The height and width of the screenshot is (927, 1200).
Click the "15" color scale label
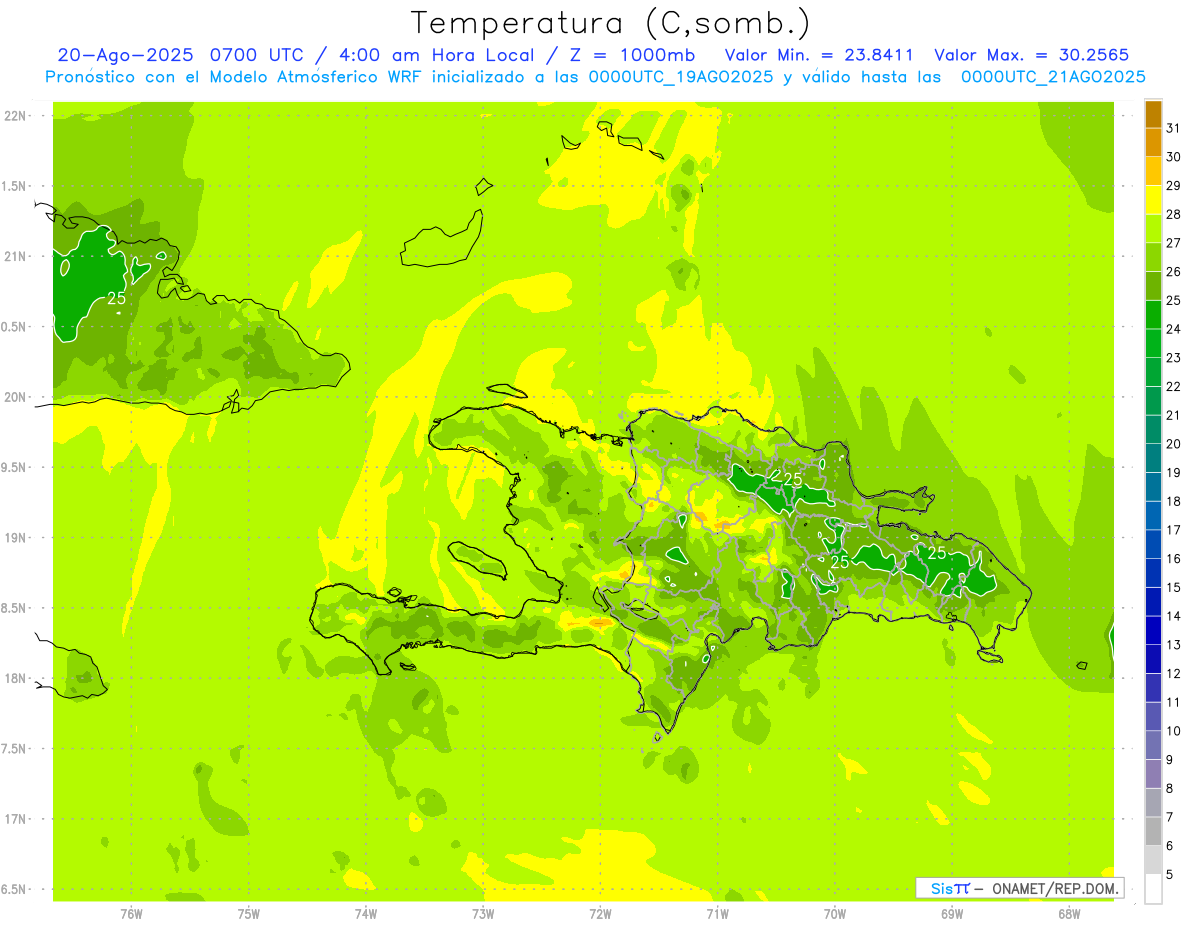pyautogui.click(x=1174, y=588)
